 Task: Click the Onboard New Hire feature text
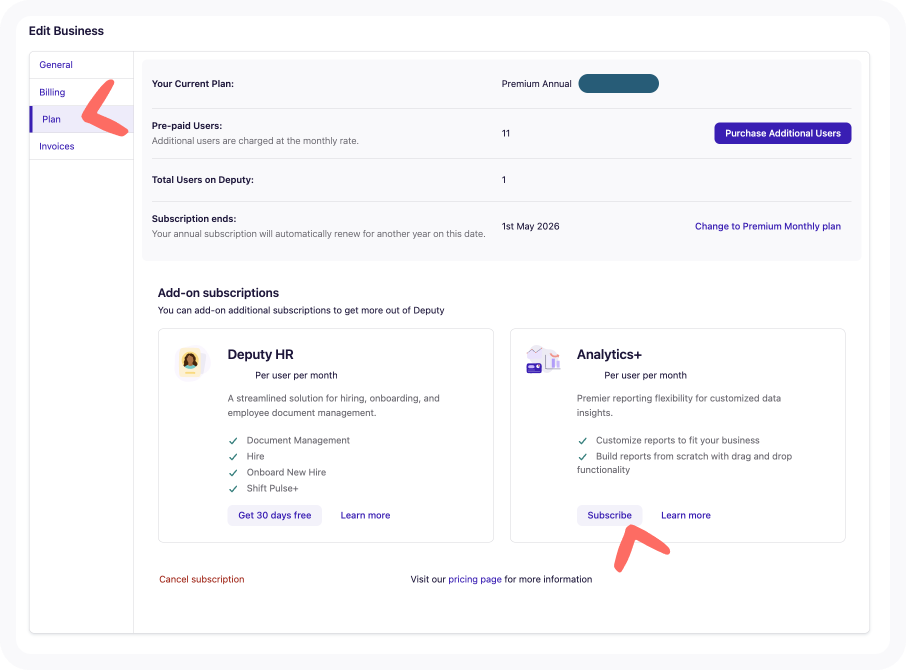pos(286,472)
